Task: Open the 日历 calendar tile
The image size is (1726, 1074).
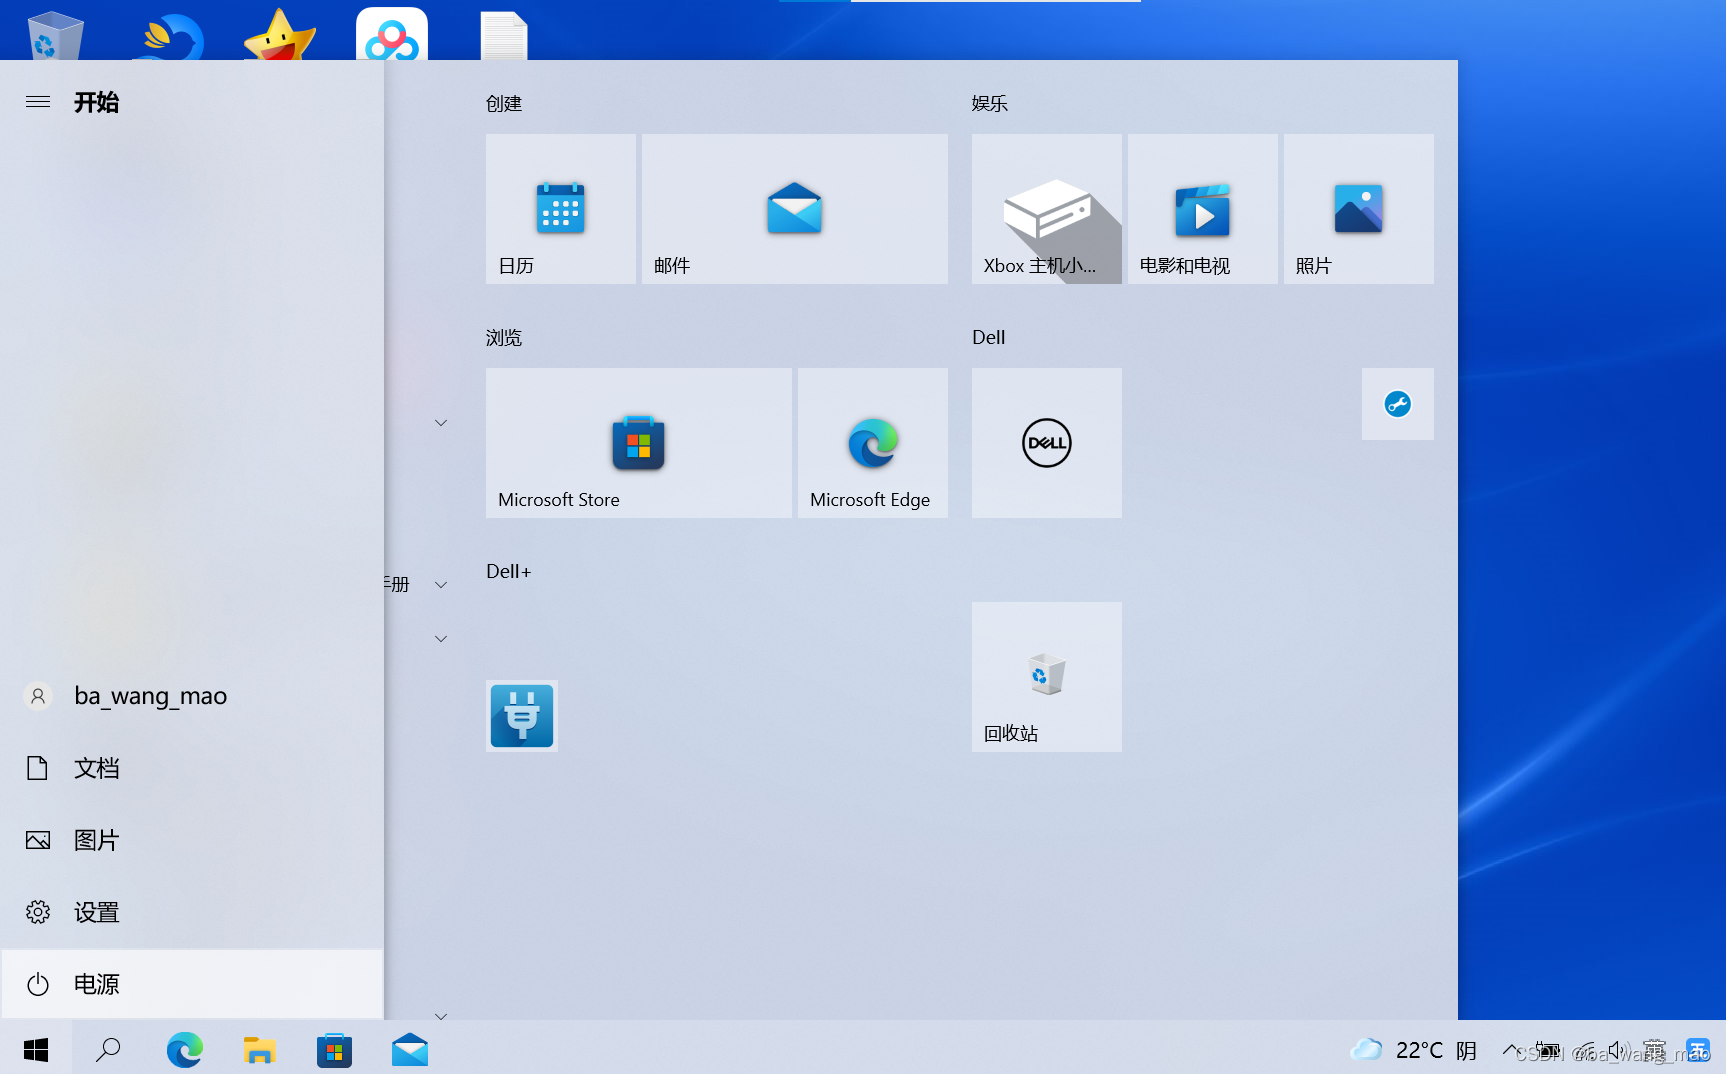Action: coord(560,208)
